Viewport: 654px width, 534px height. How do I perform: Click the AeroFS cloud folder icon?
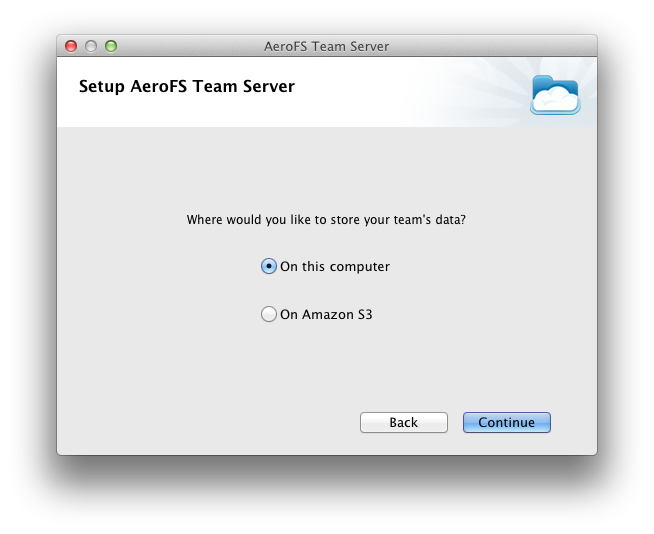coord(555,95)
